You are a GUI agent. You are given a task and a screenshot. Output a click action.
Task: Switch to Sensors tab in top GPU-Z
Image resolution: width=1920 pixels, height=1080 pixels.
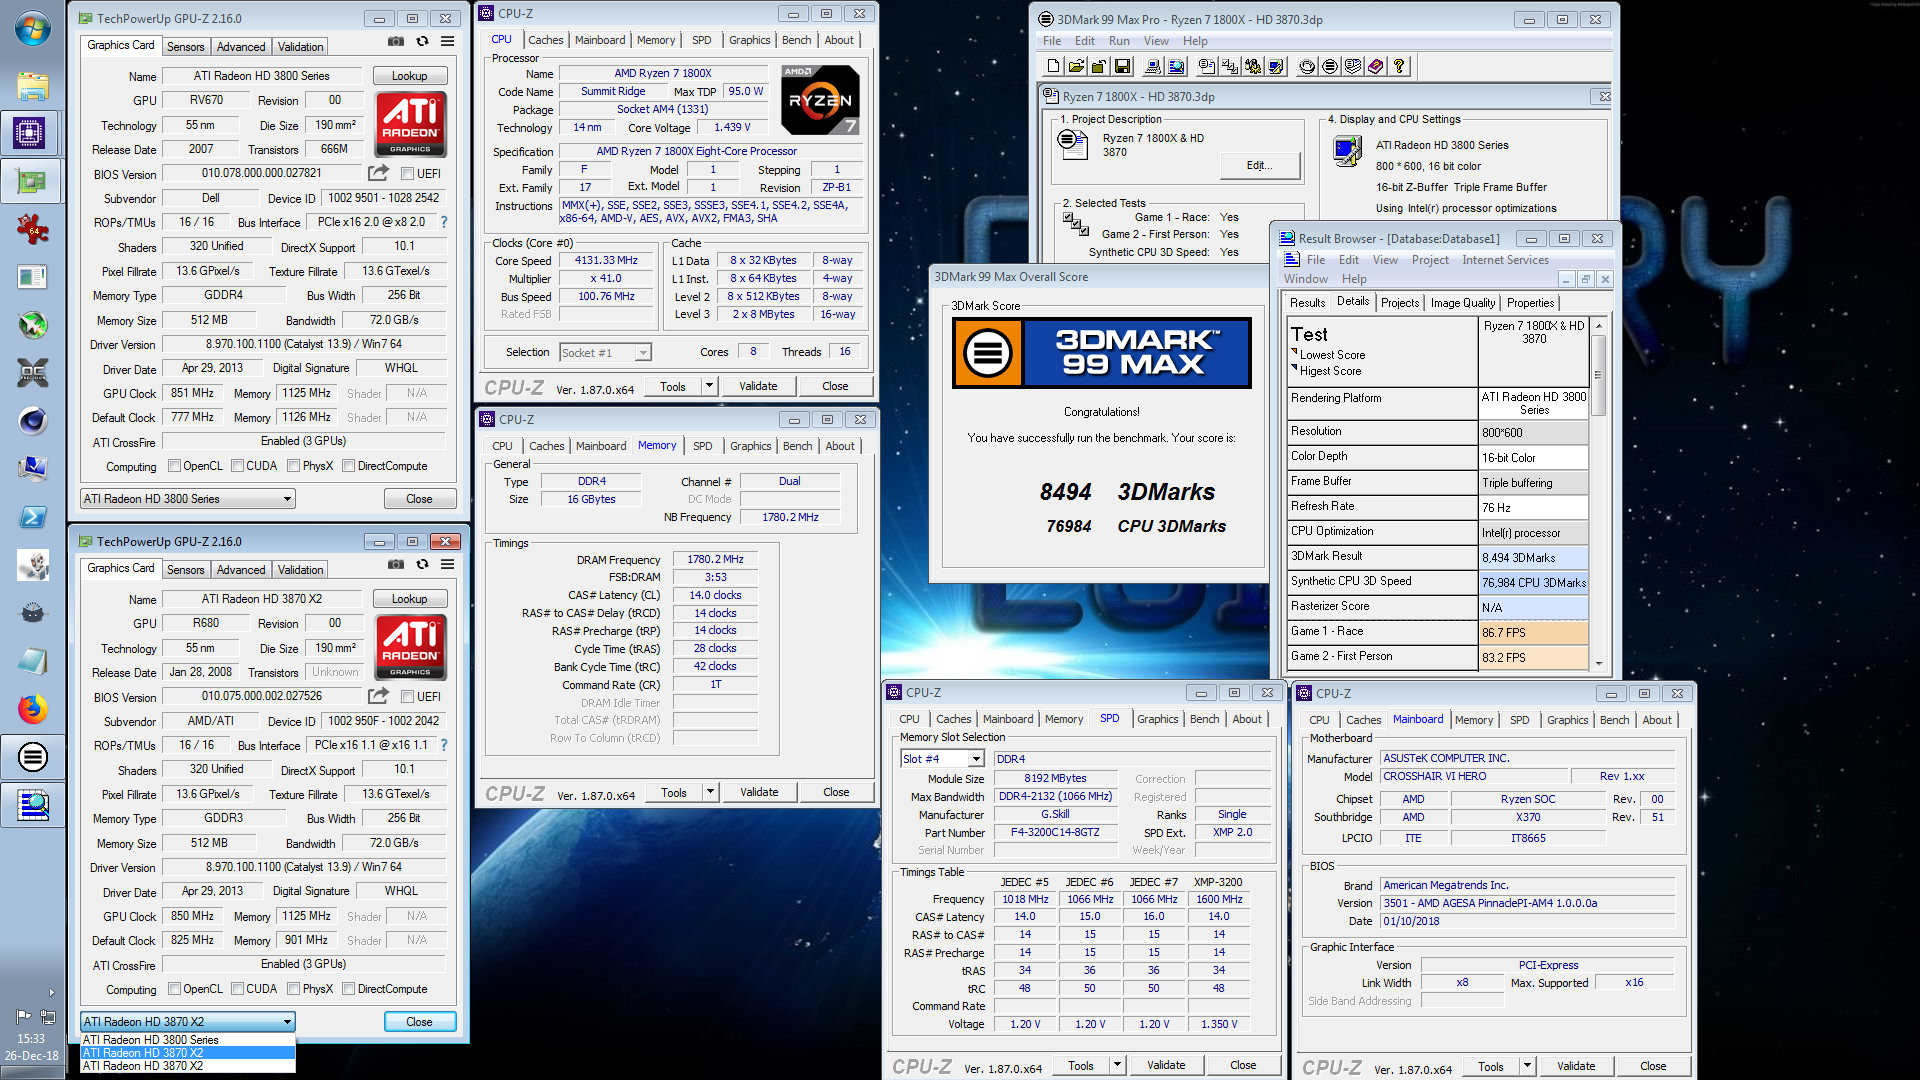(x=185, y=47)
